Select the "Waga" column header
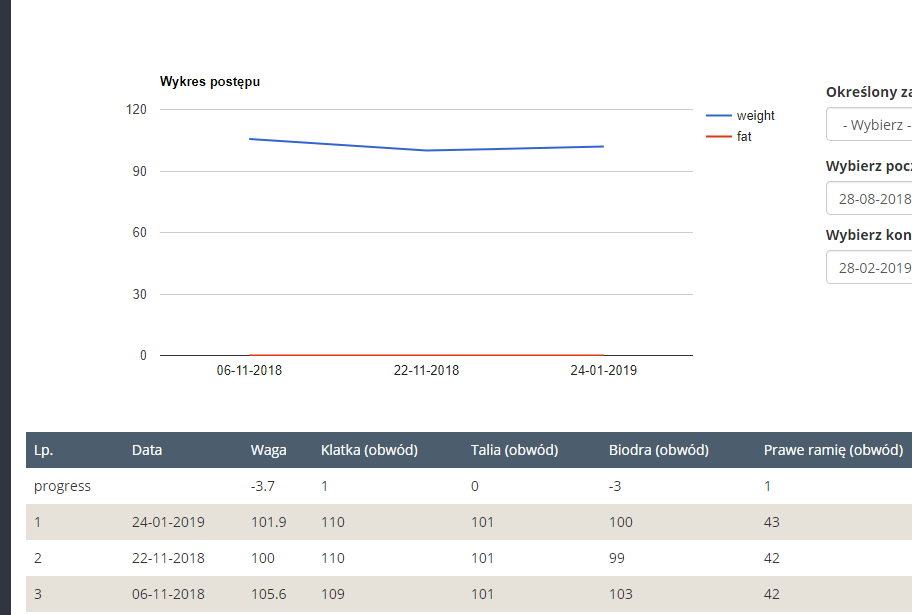 coord(268,450)
